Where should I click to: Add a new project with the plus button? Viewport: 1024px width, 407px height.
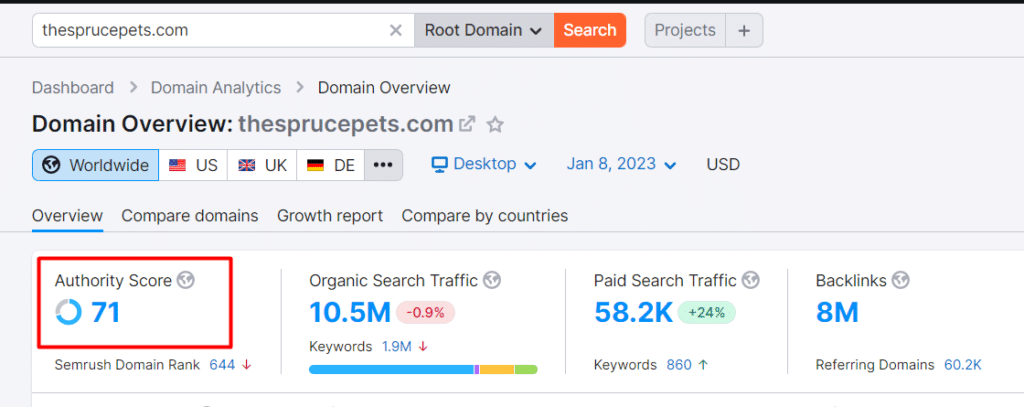tap(744, 30)
